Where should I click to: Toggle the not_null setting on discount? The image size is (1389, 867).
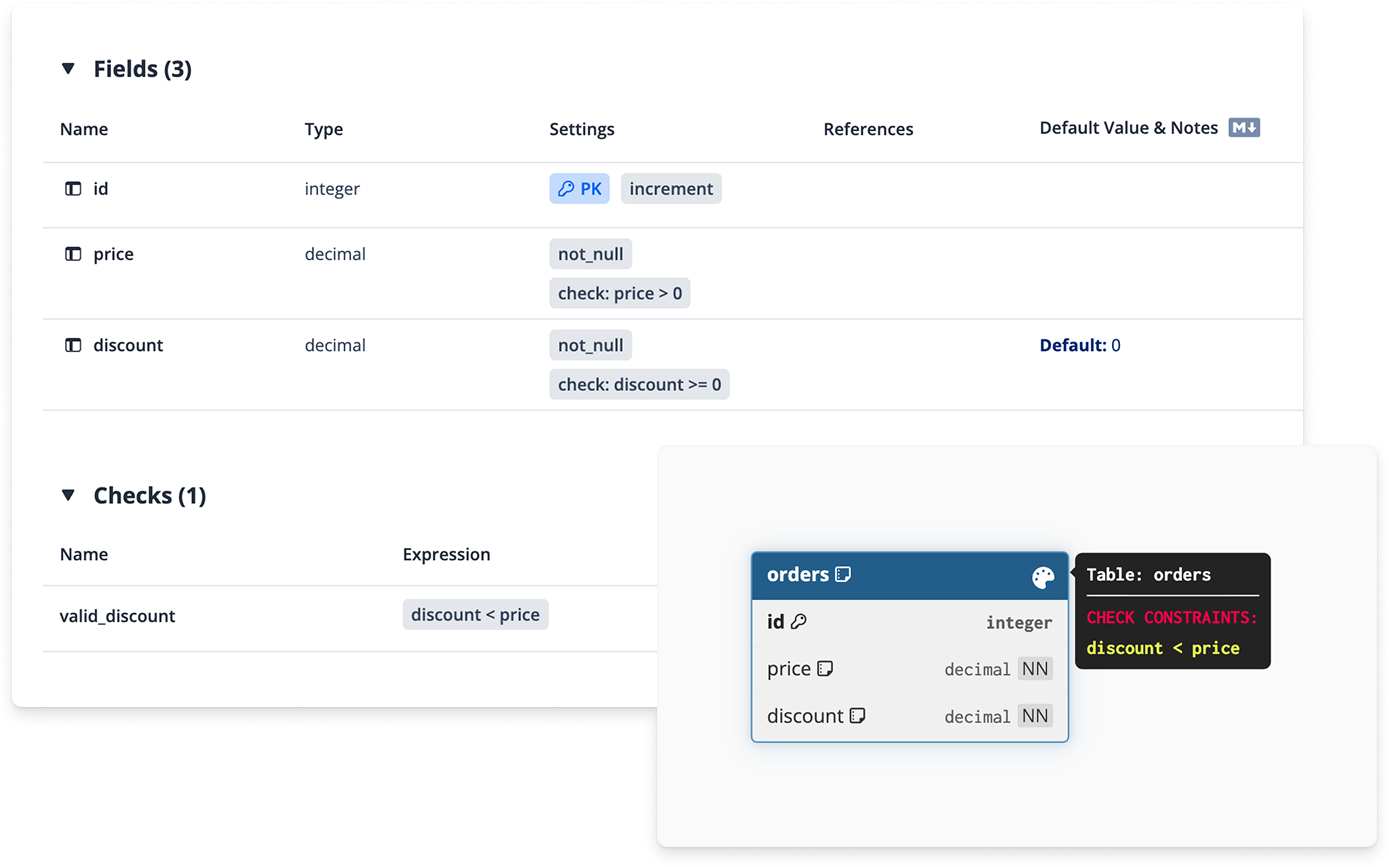coord(590,344)
